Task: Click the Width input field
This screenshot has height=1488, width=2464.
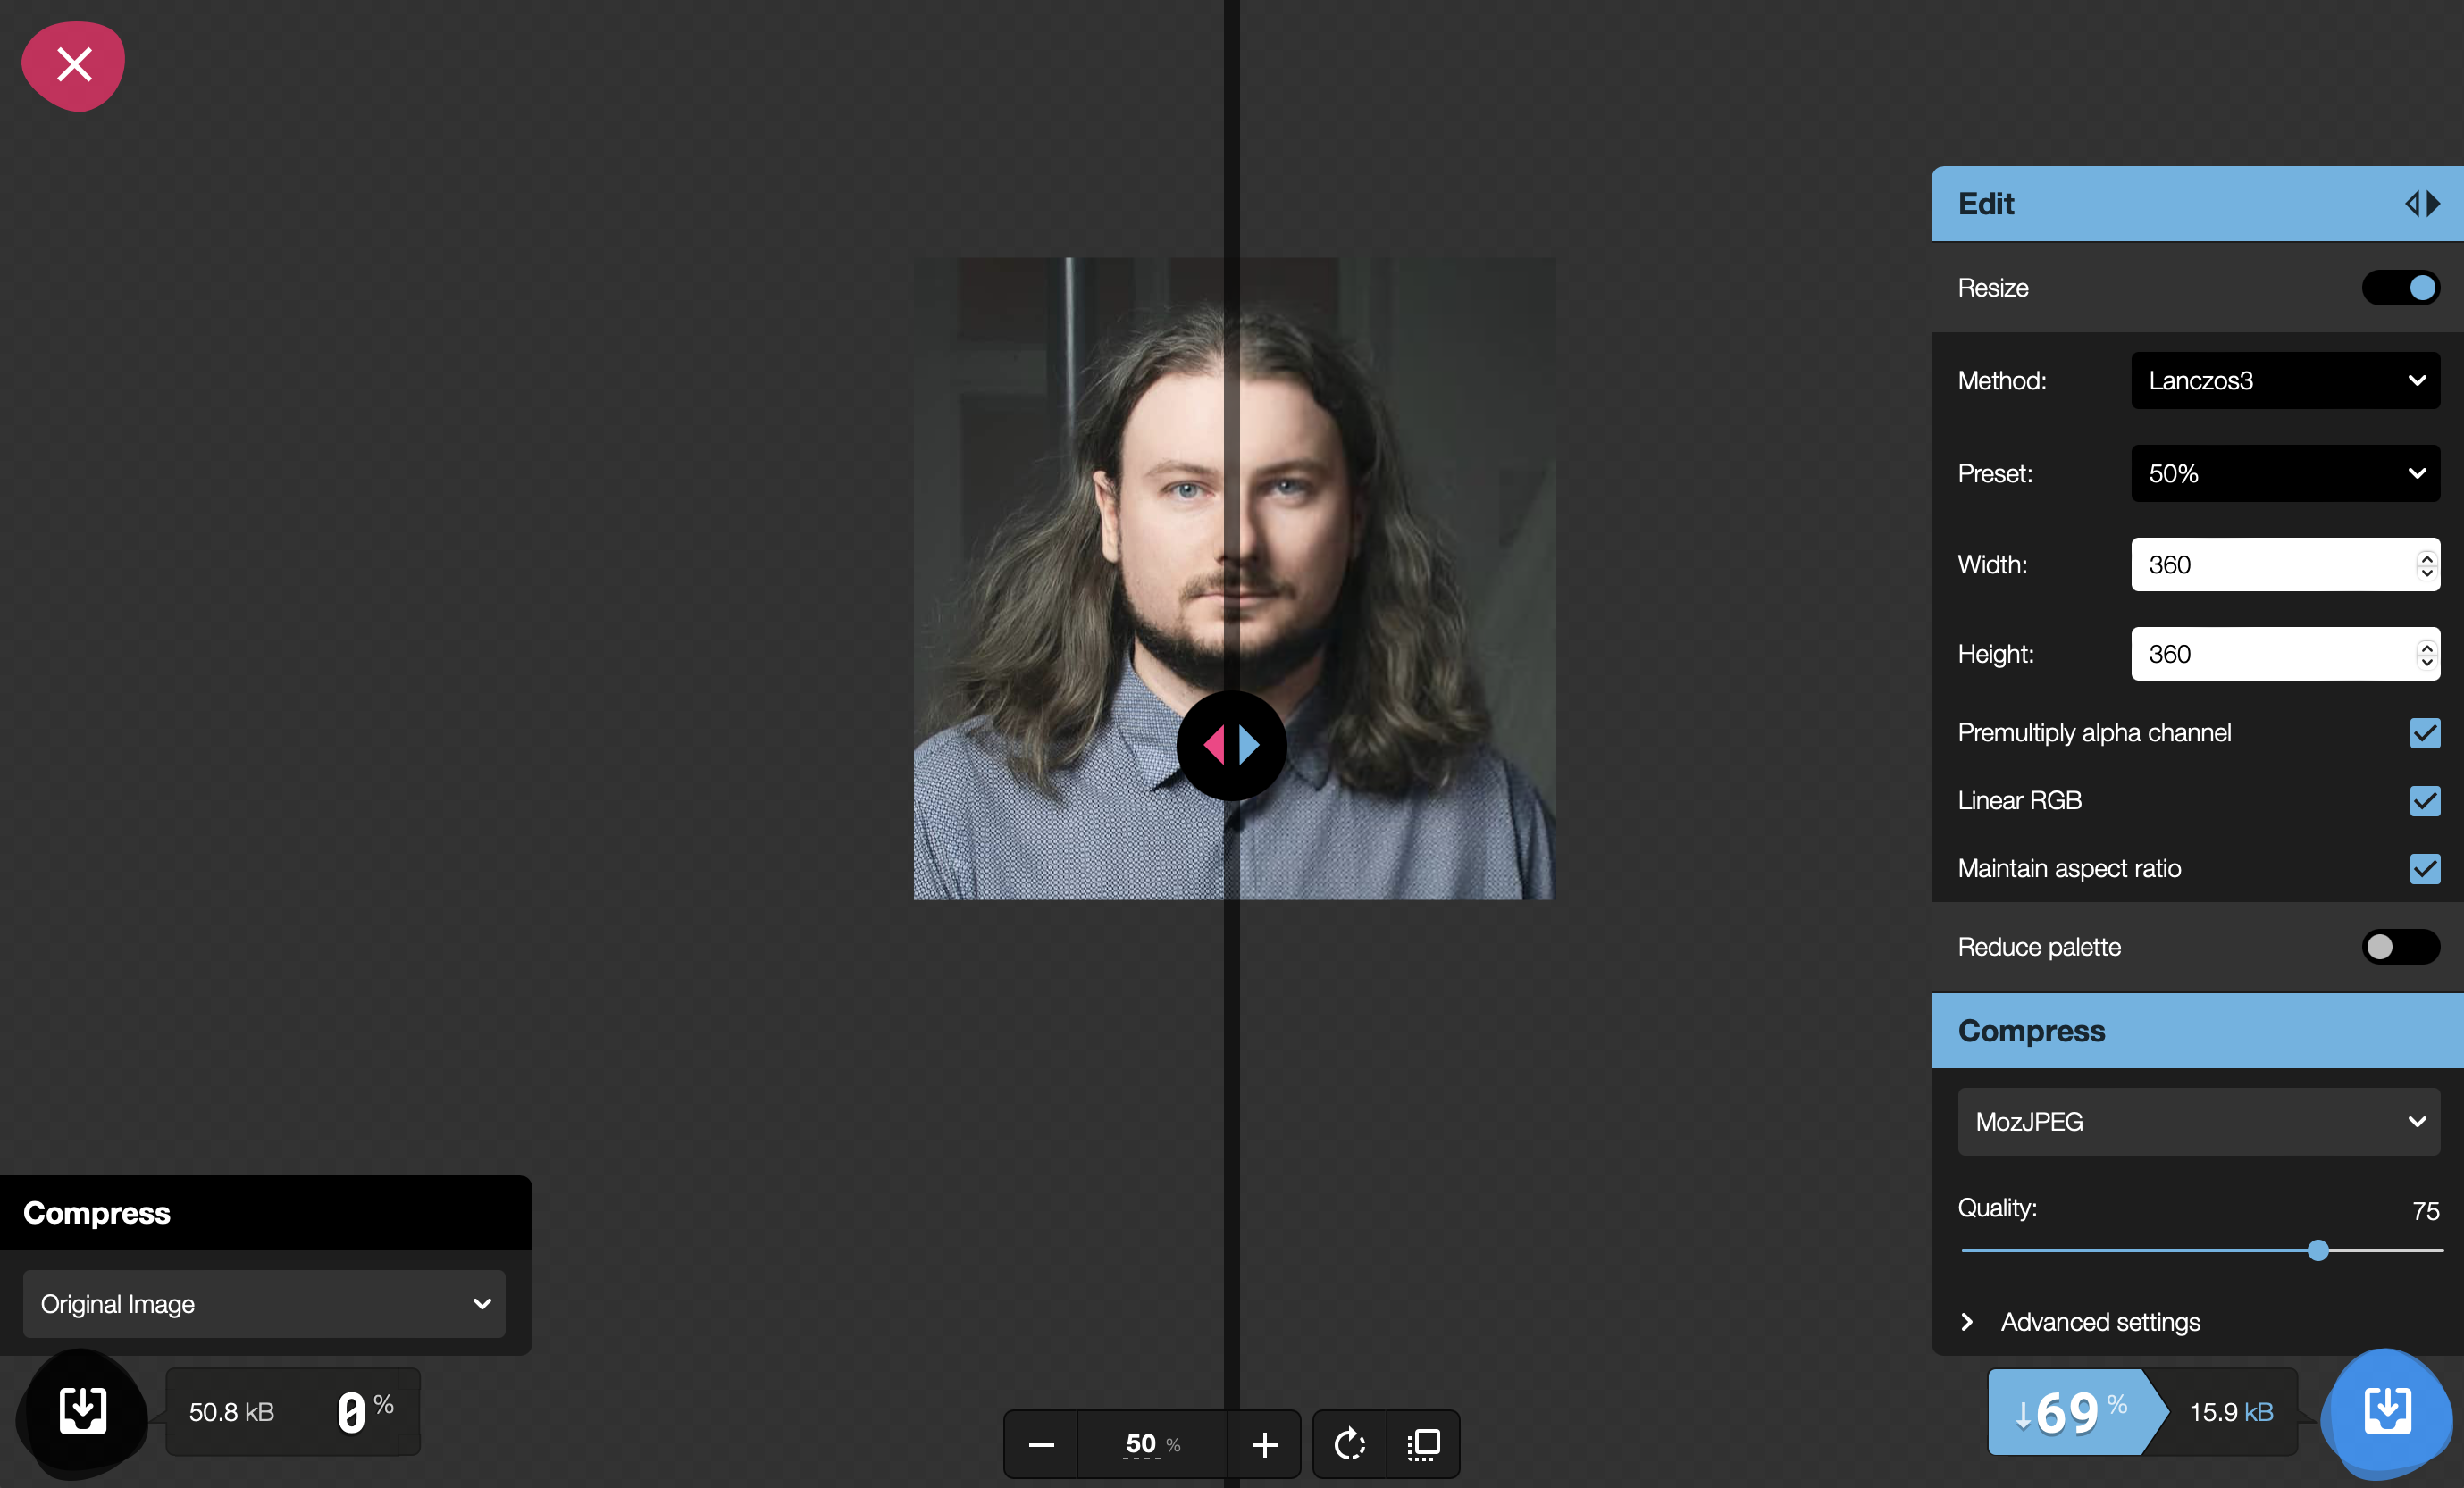Action: 2270,565
